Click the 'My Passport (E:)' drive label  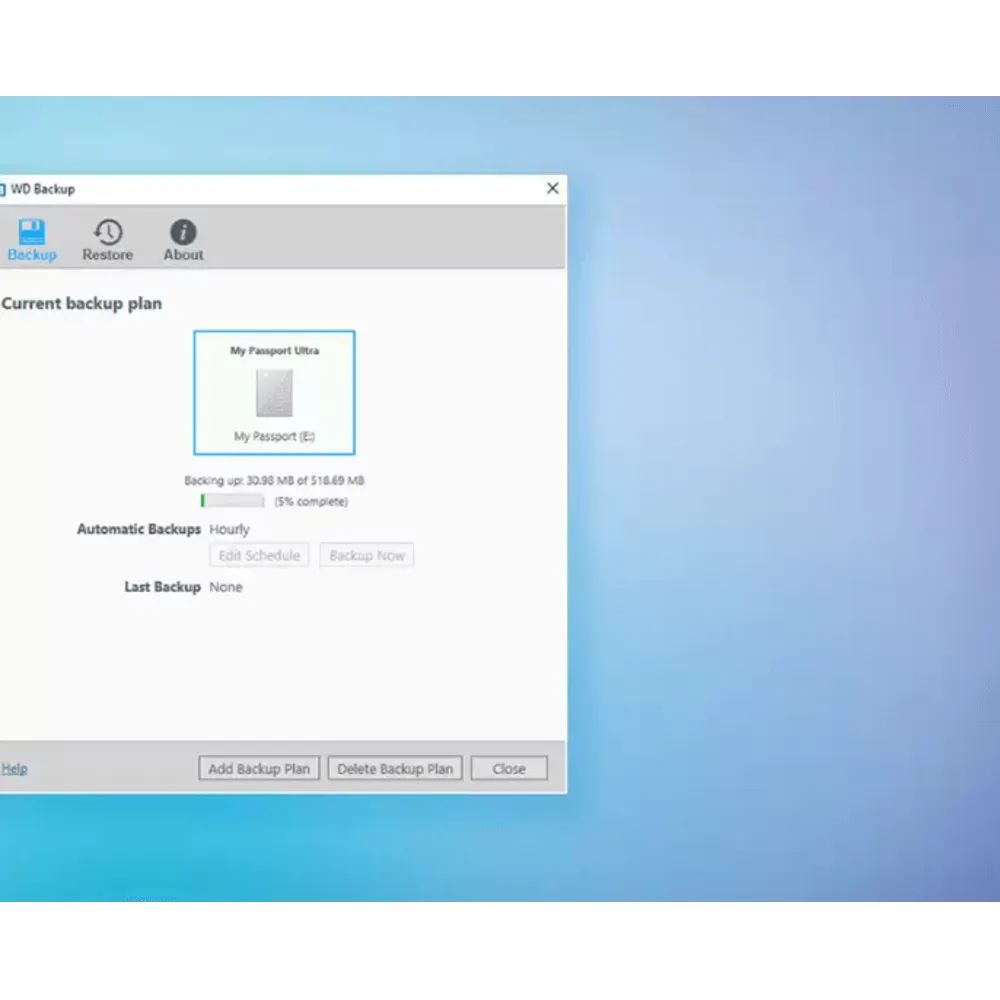(x=274, y=436)
